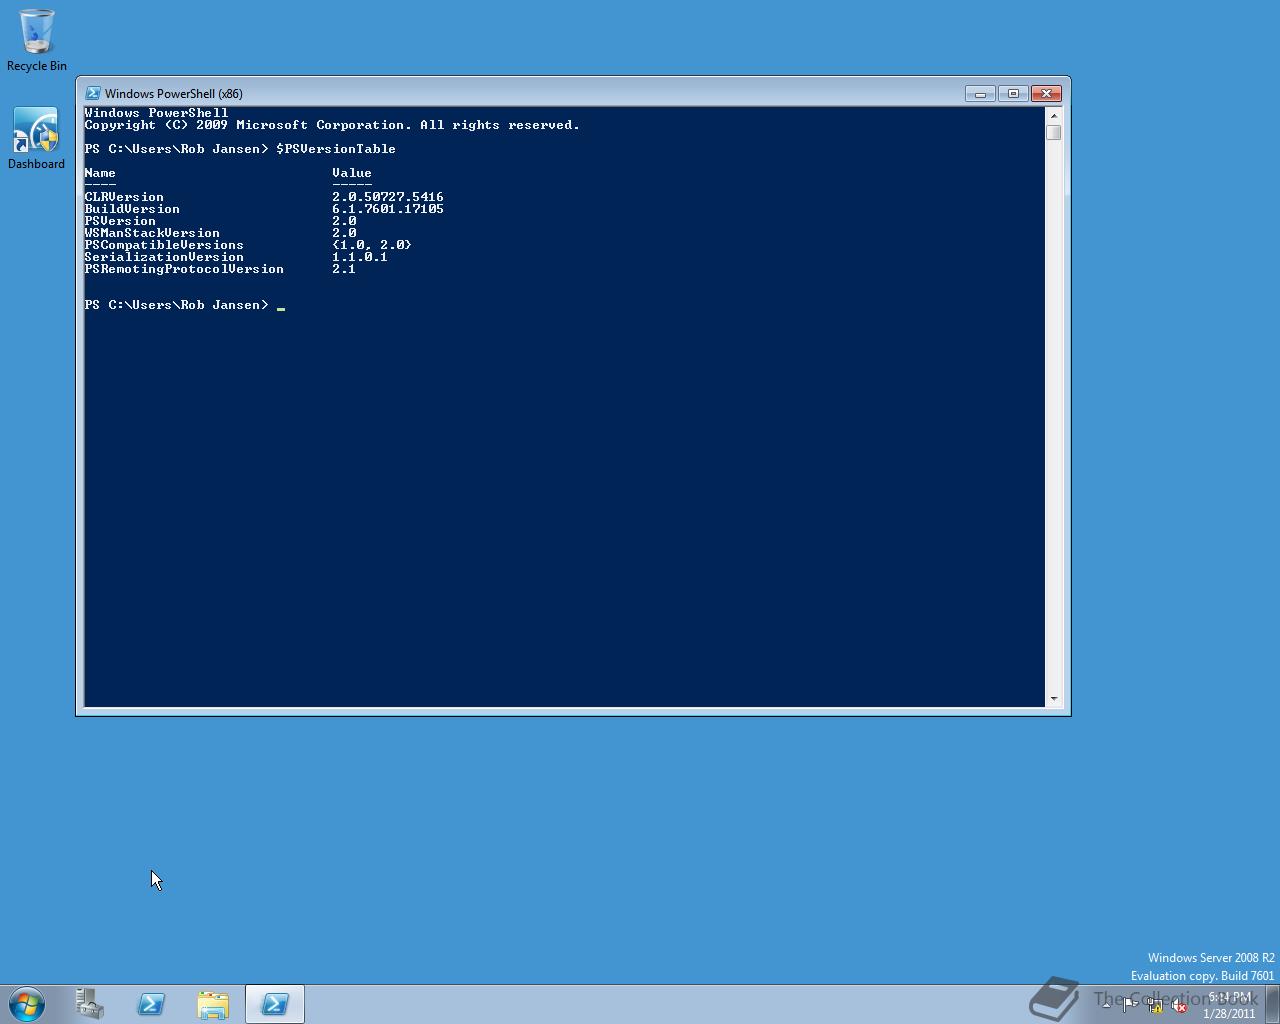Click the Windows PowerShell (x86) title text

click(174, 94)
